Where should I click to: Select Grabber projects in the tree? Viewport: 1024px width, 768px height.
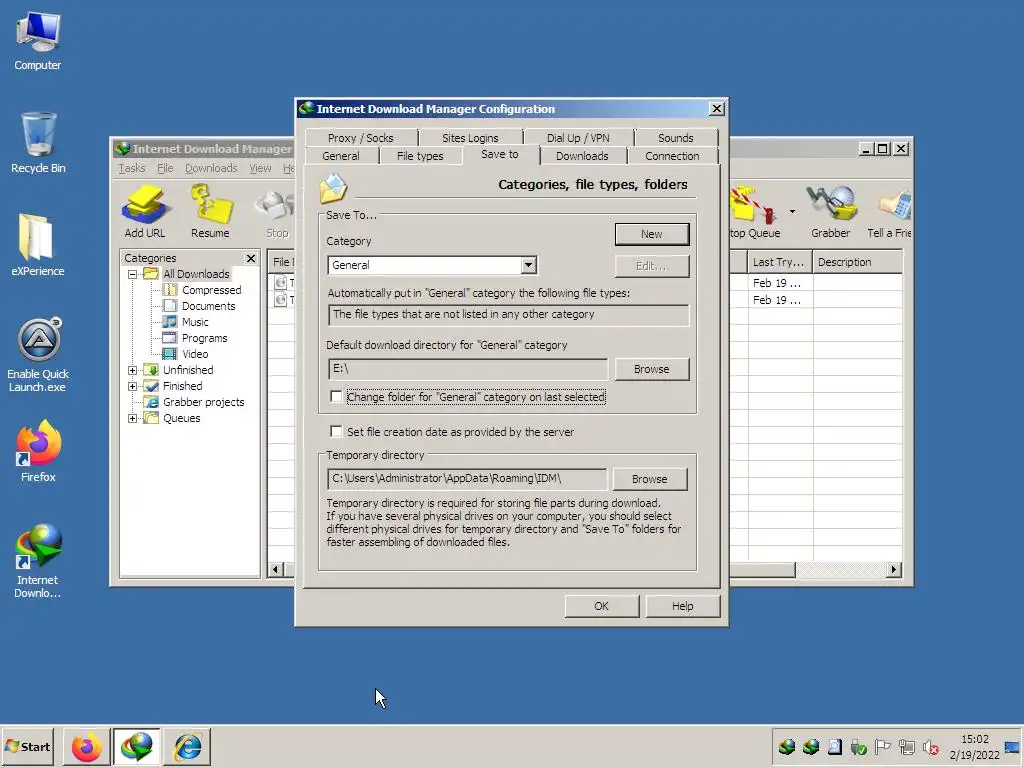pyautogui.click(x=203, y=402)
